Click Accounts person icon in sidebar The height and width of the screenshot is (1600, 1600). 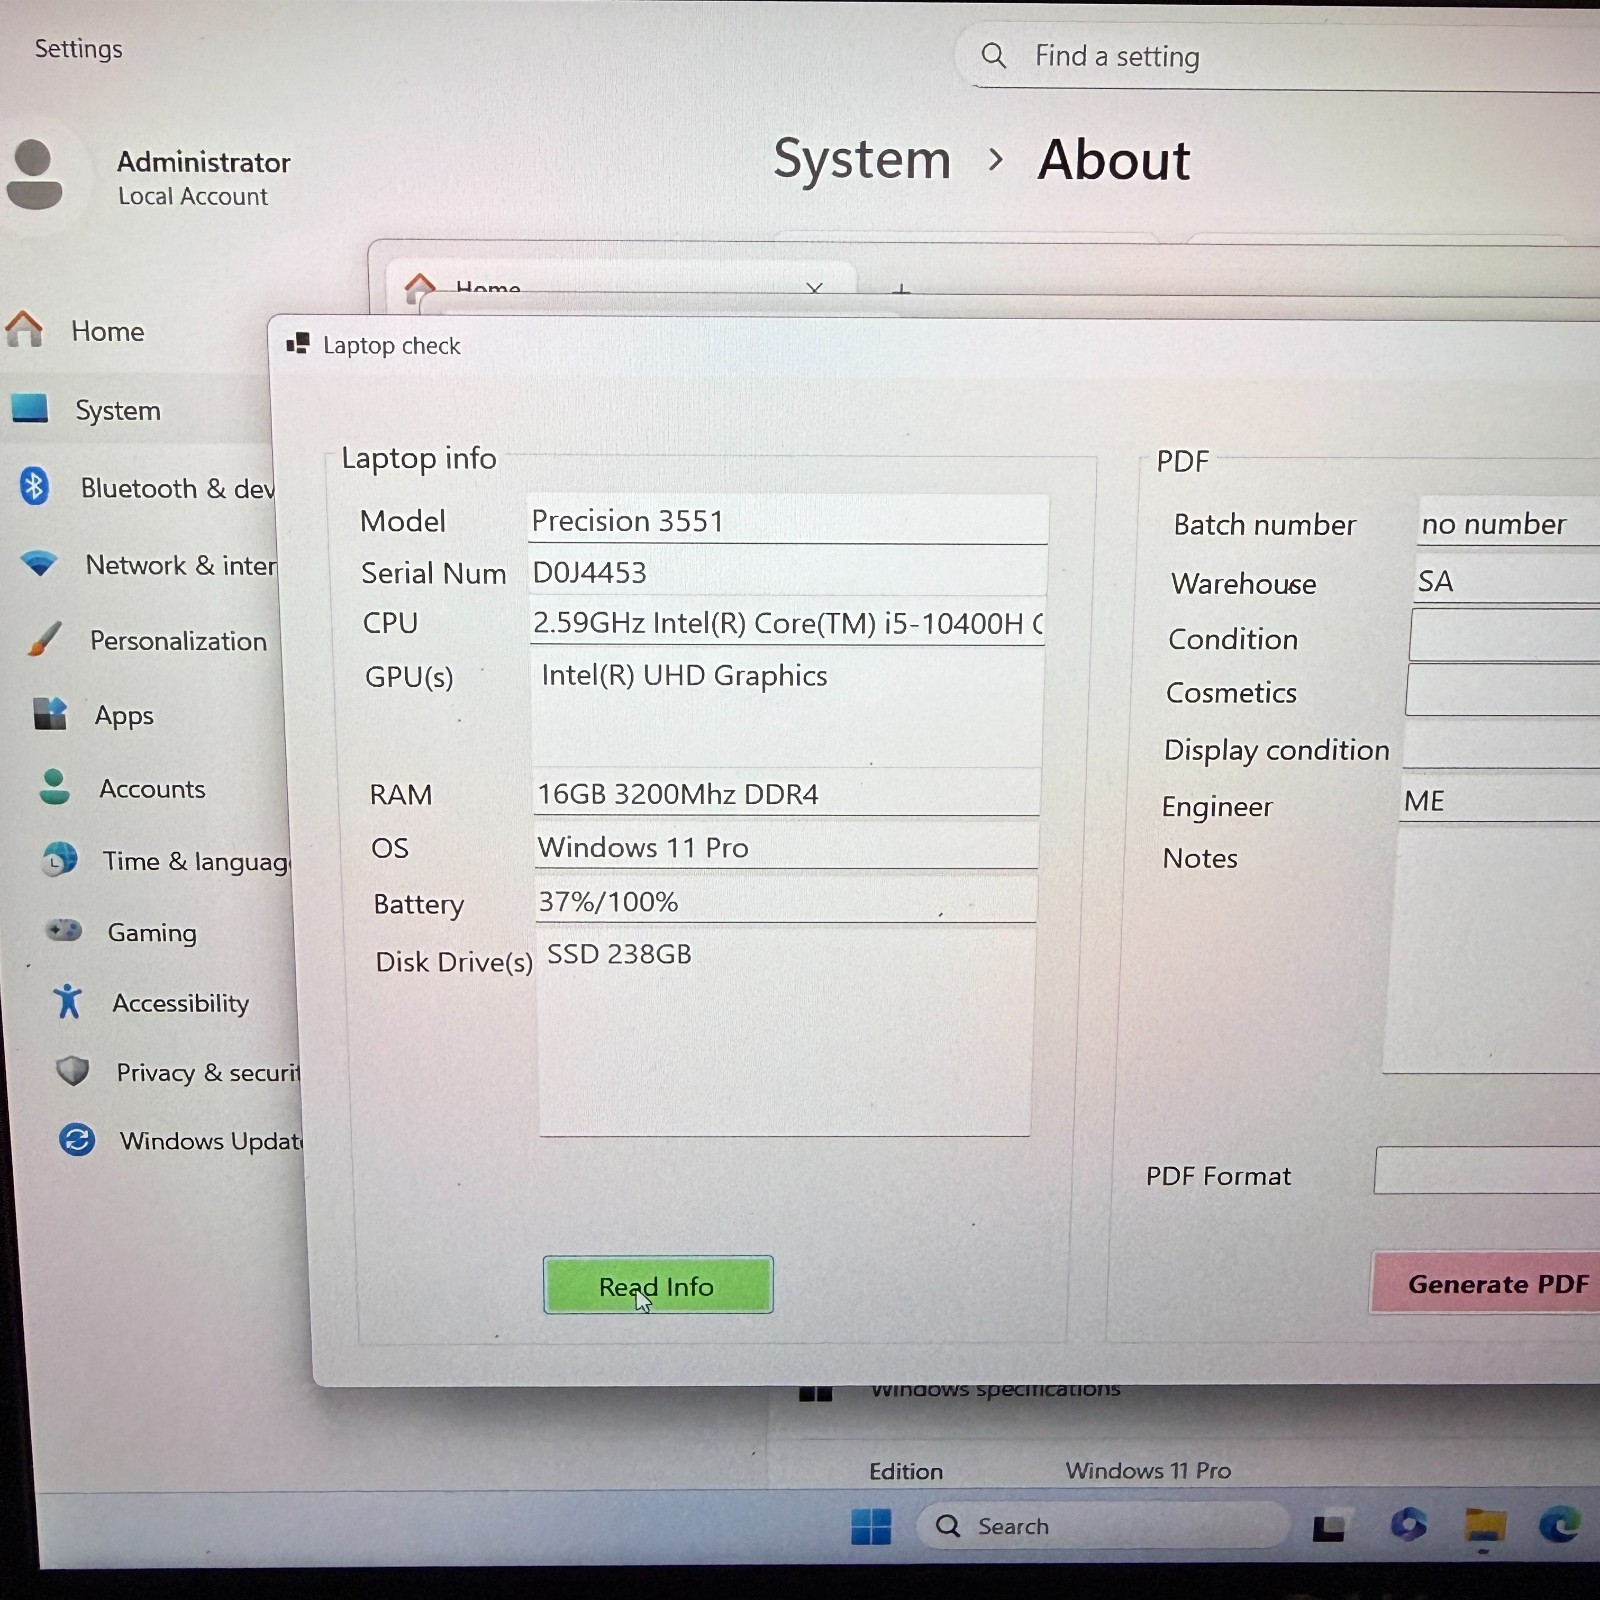55,787
